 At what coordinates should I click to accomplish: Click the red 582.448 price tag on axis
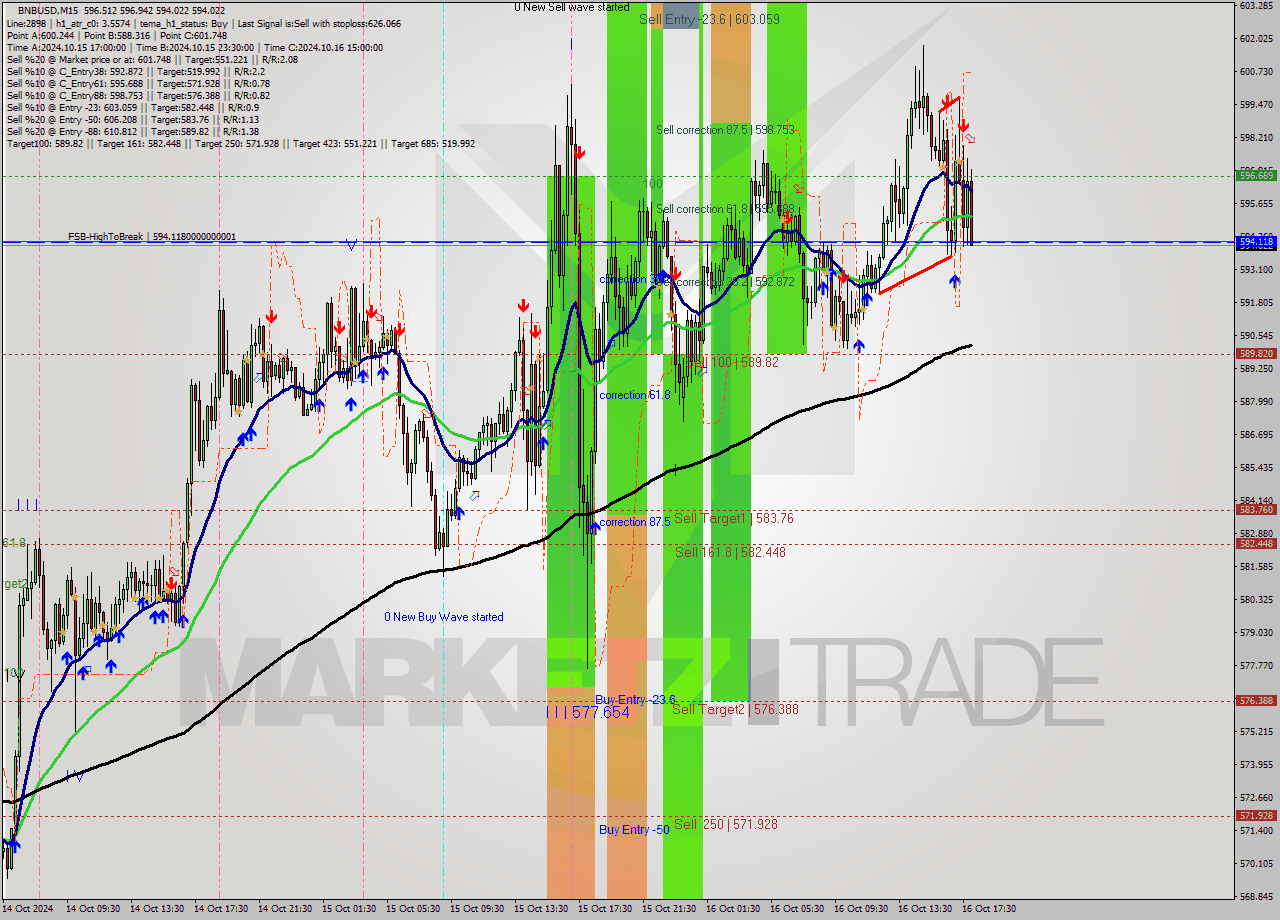[x=1256, y=543]
